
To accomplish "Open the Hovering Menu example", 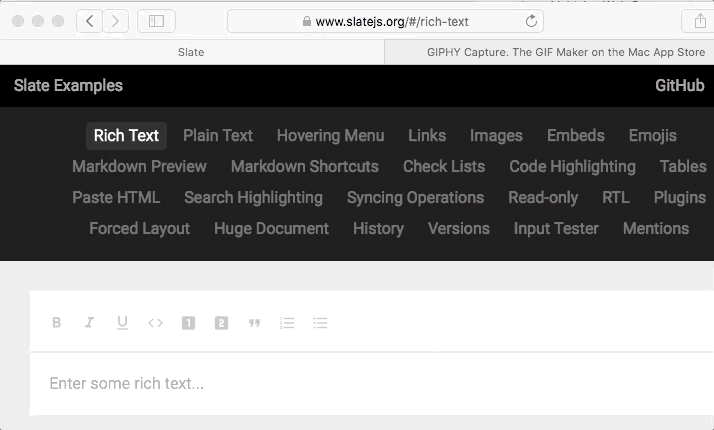I will 331,135.
